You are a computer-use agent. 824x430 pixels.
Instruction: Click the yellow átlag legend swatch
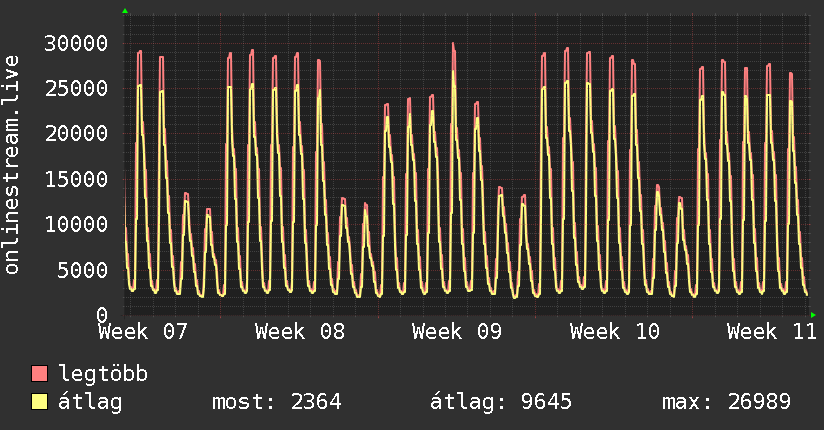tap(39, 402)
